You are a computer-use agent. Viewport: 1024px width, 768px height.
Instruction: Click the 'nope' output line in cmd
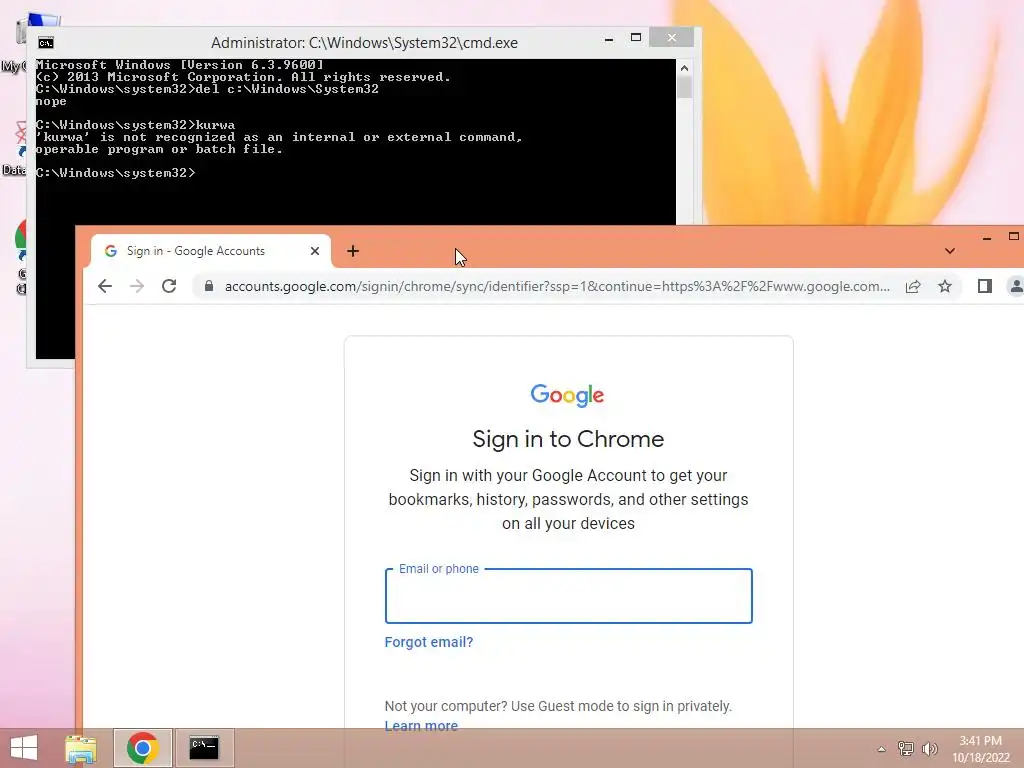(x=51, y=101)
